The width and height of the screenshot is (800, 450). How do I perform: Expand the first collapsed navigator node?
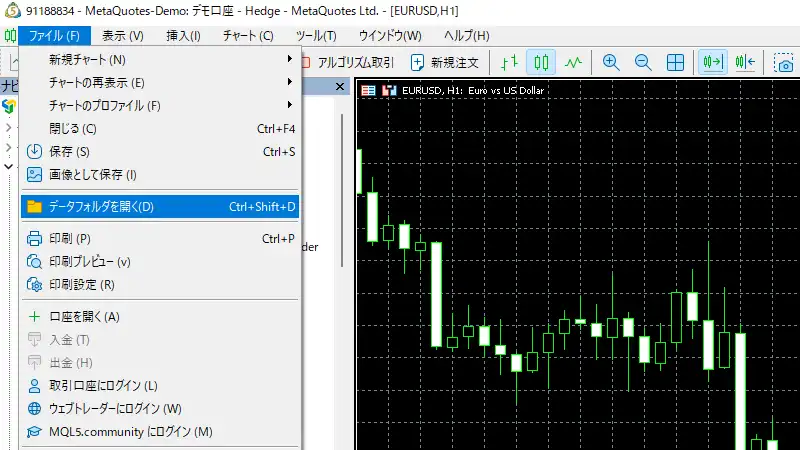[x=8, y=128]
